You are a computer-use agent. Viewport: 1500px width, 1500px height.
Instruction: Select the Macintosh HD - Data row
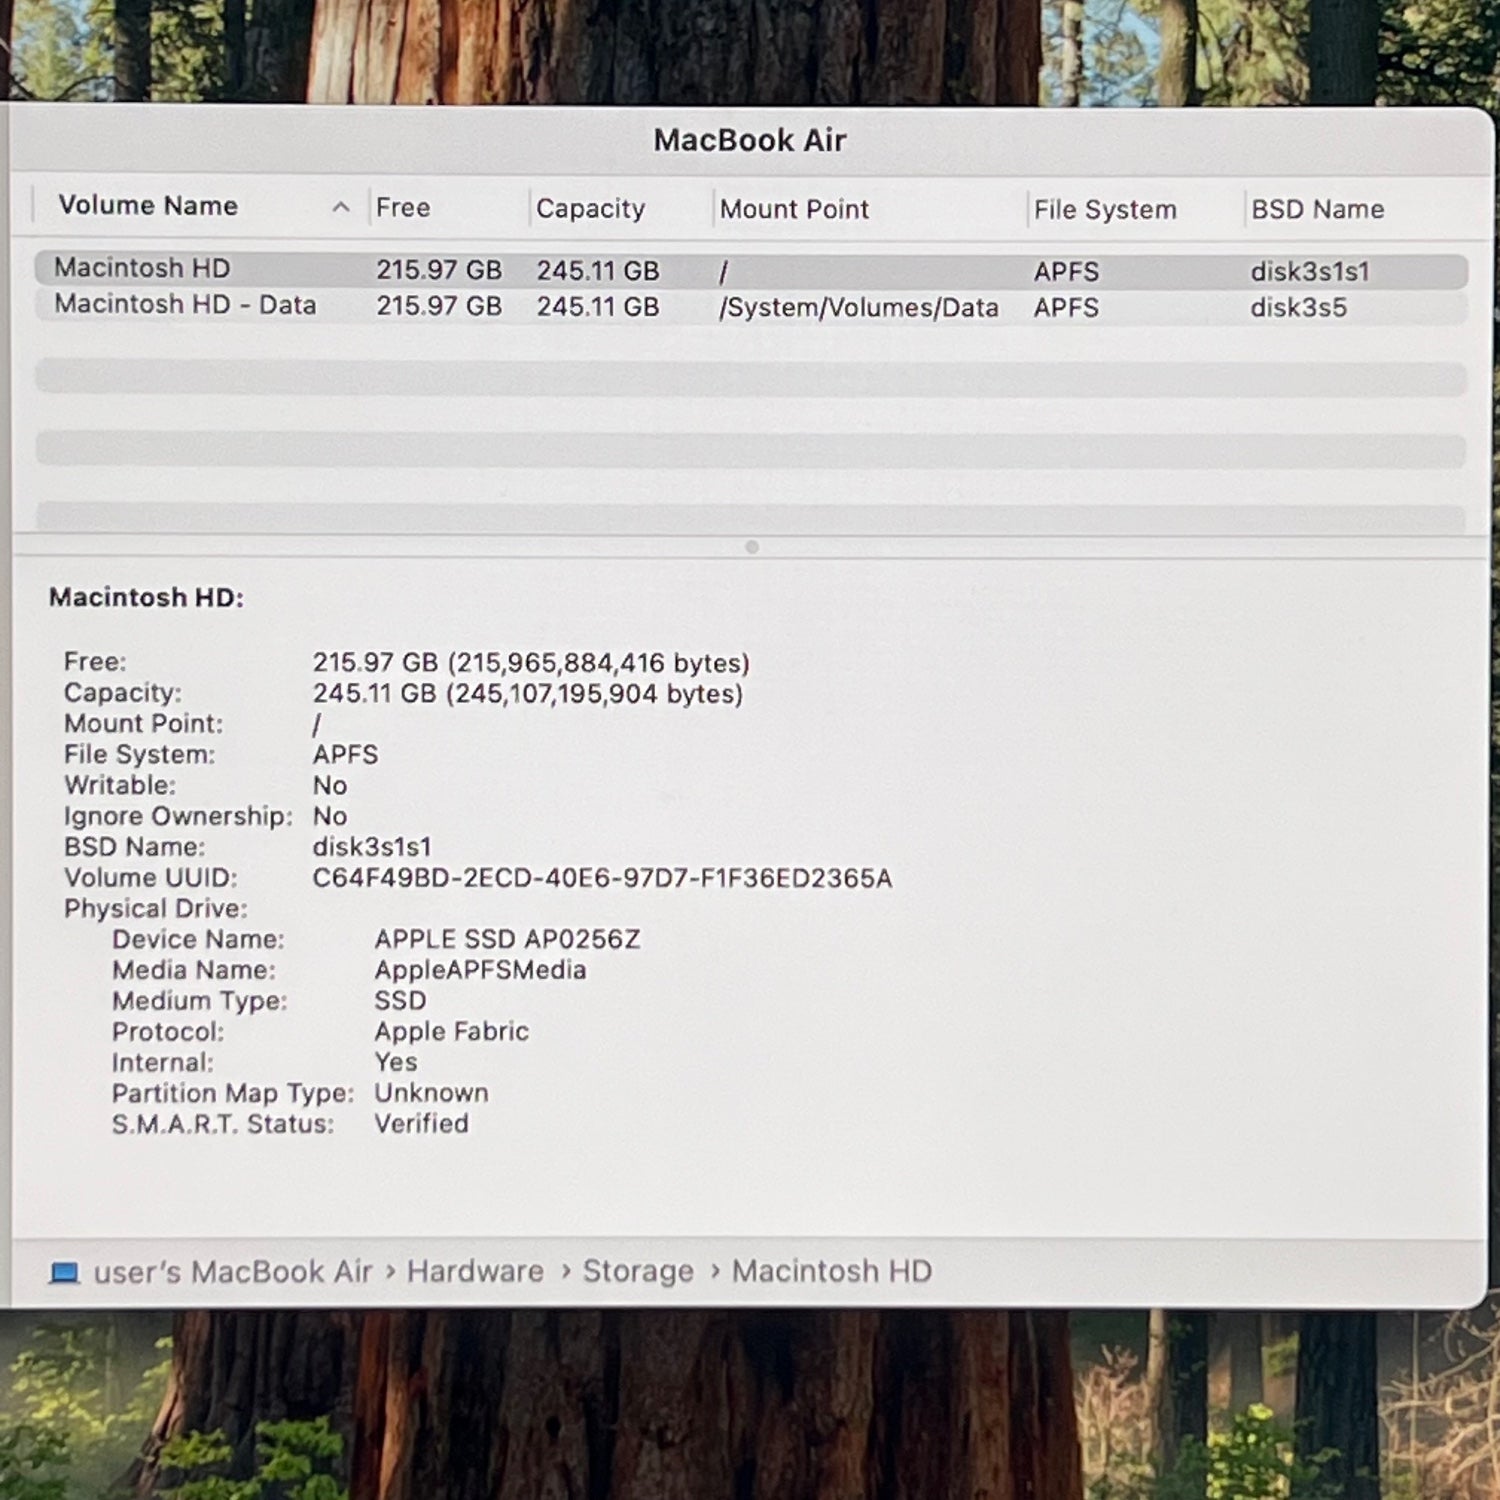coord(185,305)
